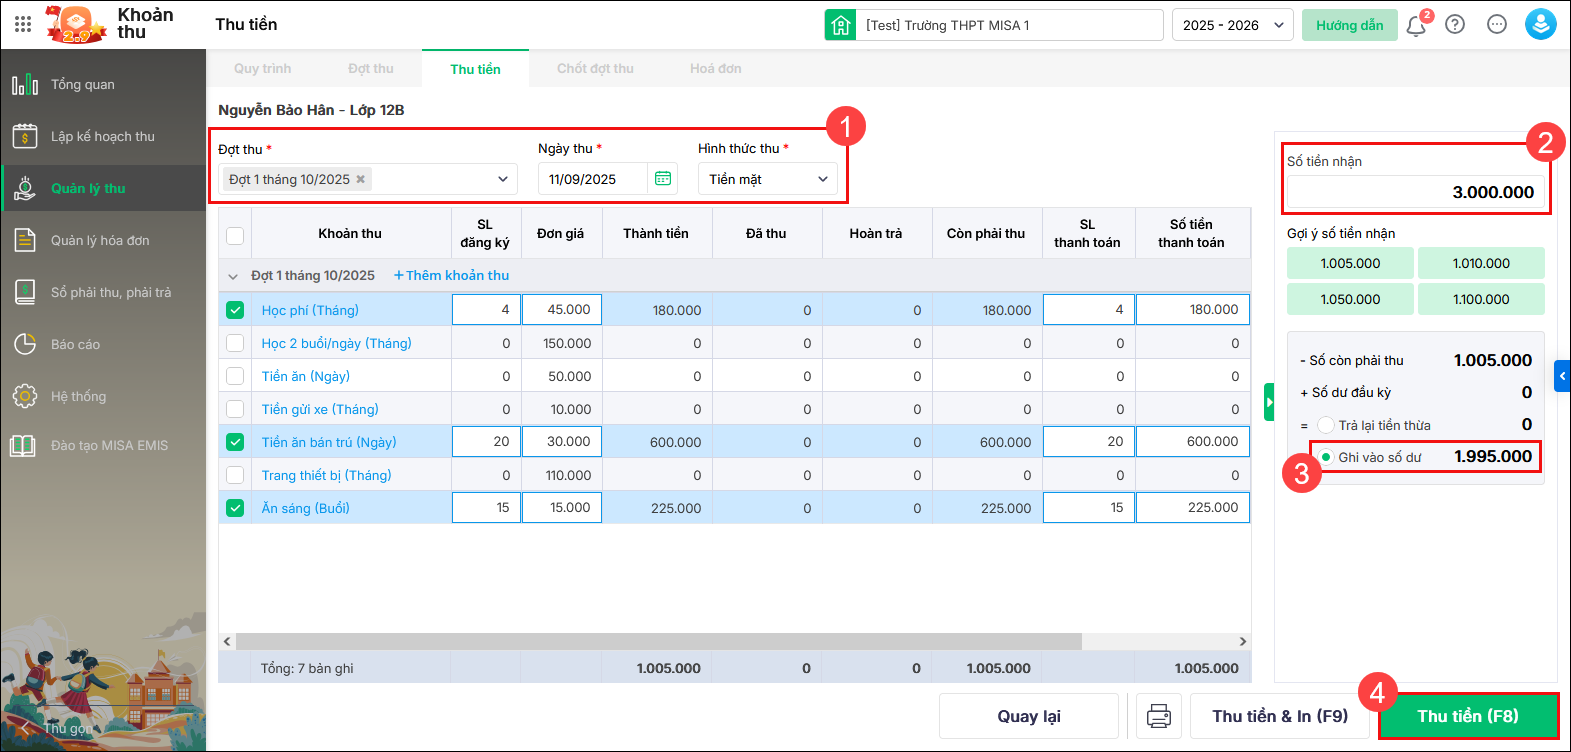Open the user profile avatar
1571x752 pixels.
pos(1540,25)
